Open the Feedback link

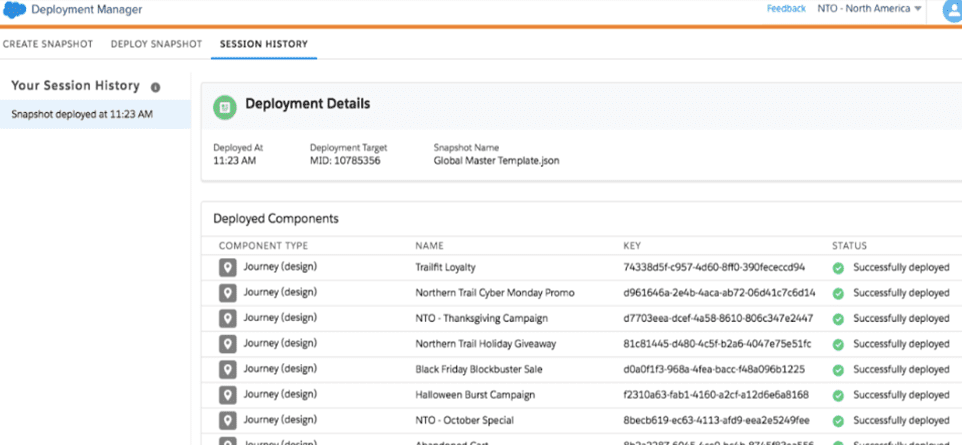(x=786, y=9)
